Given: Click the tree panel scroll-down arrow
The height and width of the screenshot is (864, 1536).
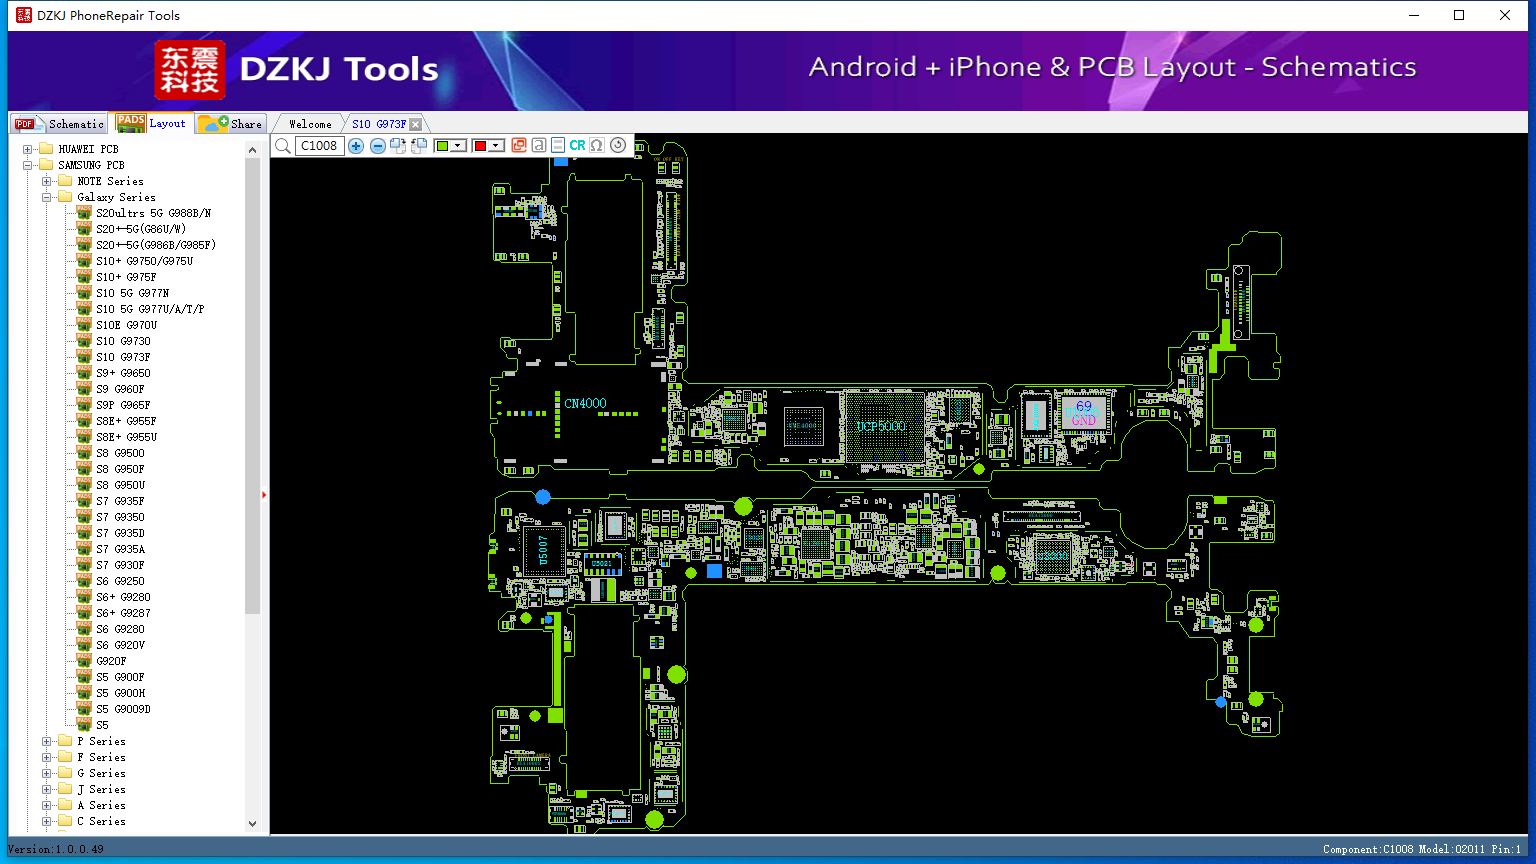Looking at the screenshot, I should coord(252,823).
